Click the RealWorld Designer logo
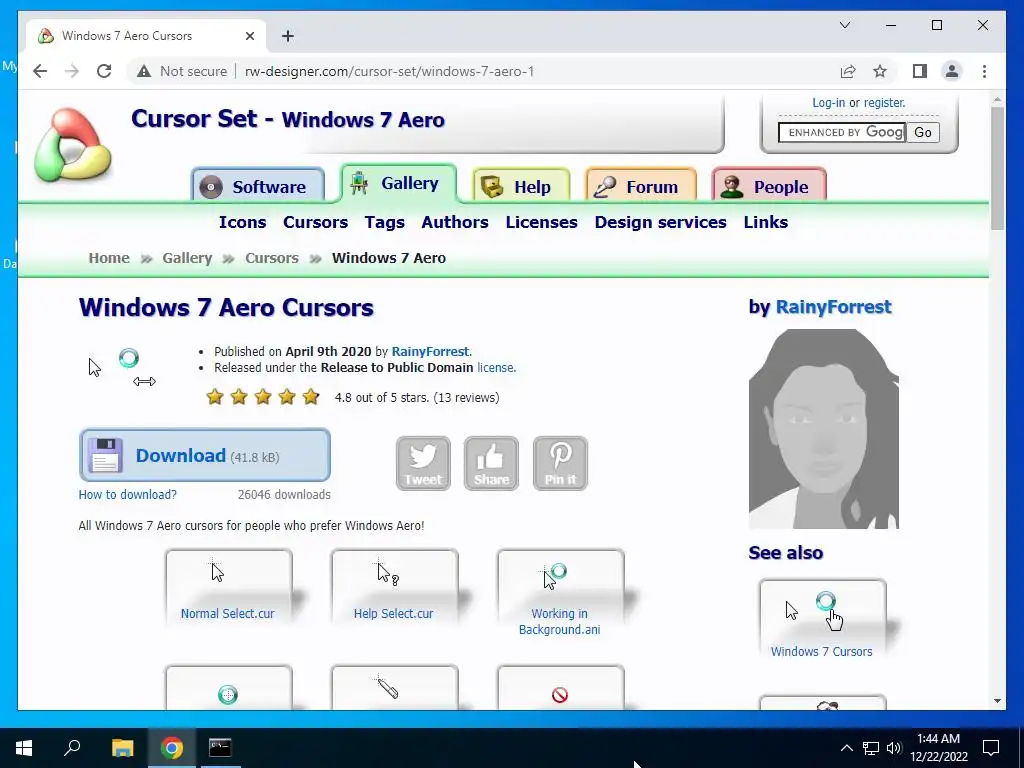Image resolution: width=1024 pixels, height=768 pixels. pyautogui.click(x=72, y=145)
